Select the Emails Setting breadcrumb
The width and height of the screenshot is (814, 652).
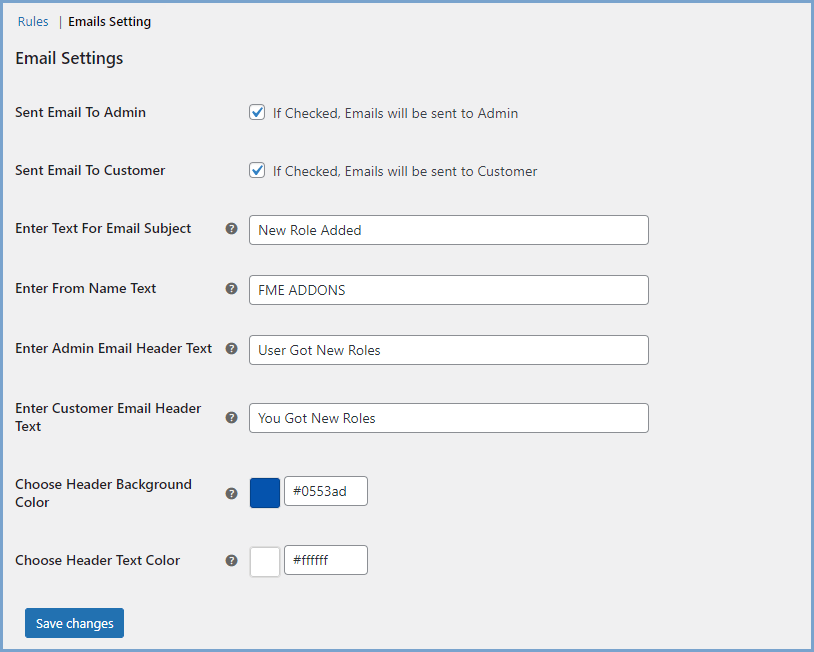tap(109, 21)
